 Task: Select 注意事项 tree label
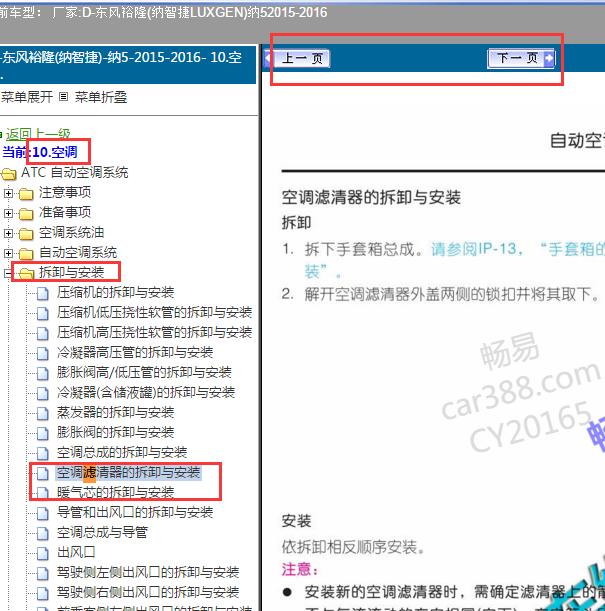pos(65,192)
